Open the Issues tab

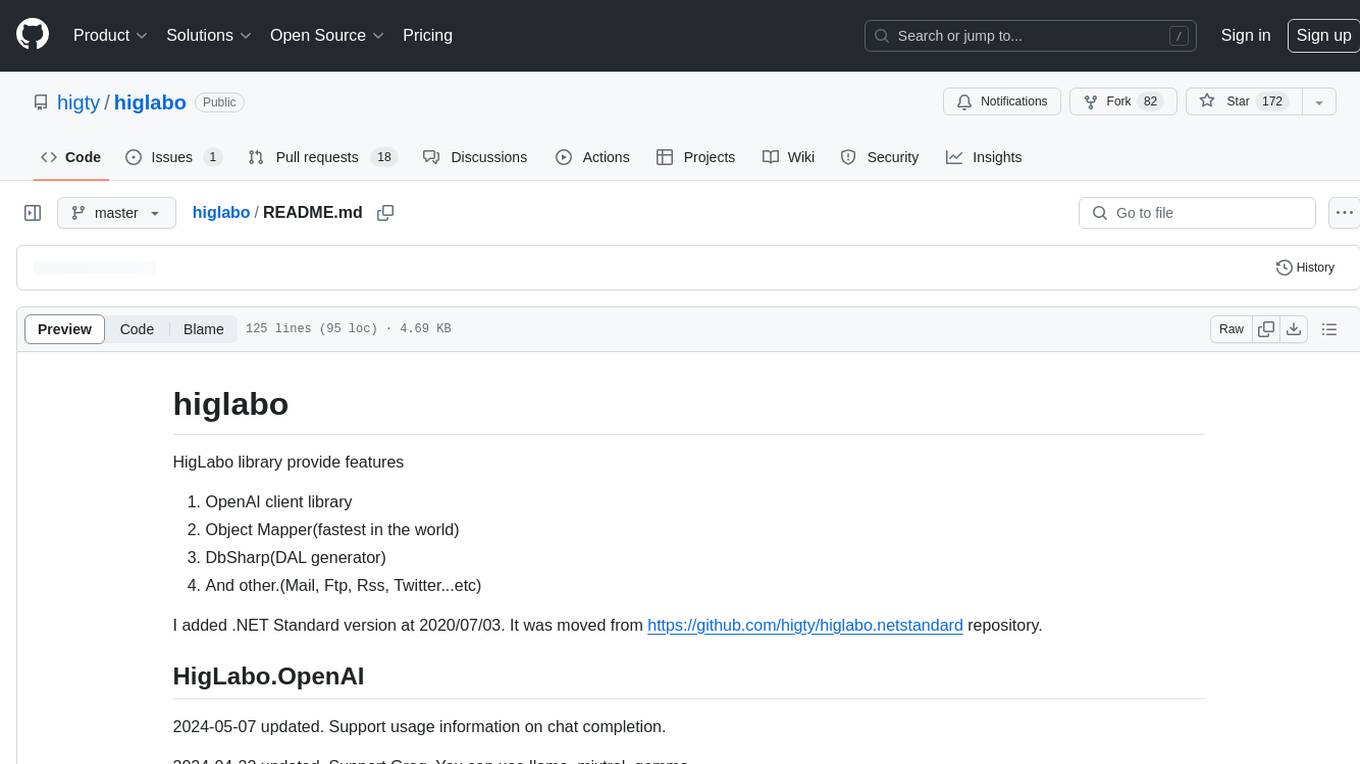(x=173, y=157)
